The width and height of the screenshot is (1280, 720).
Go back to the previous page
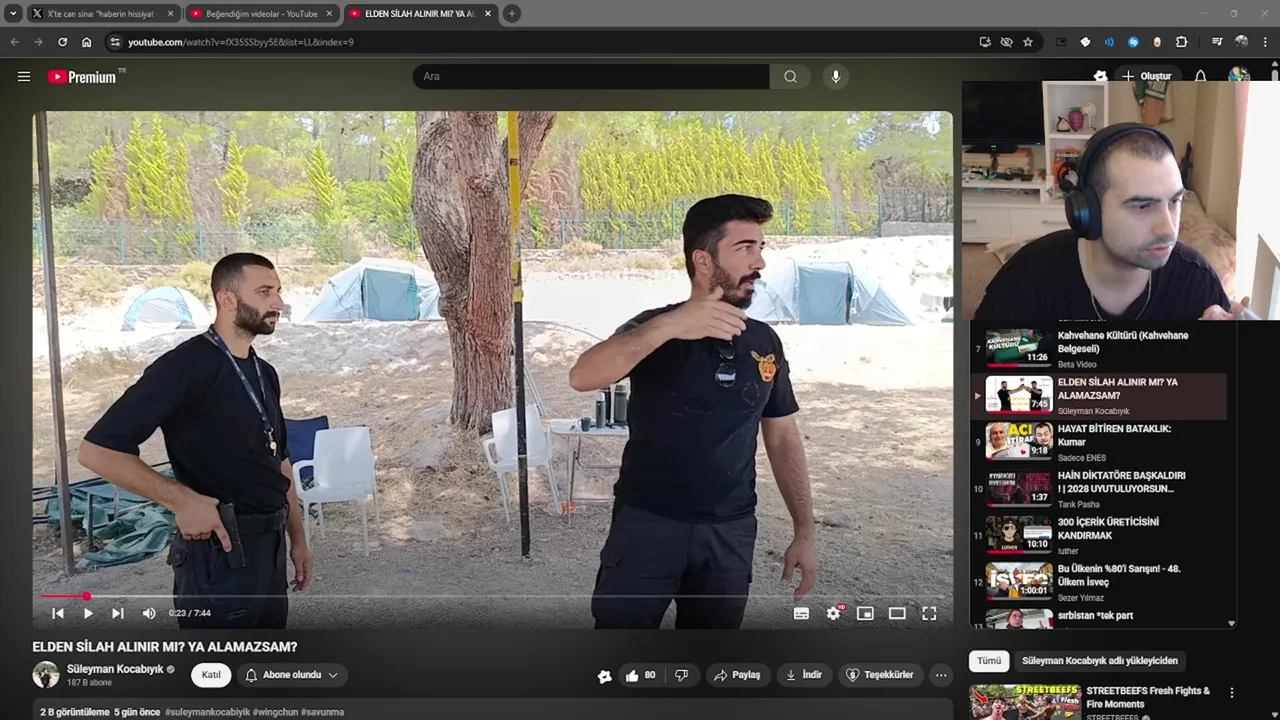pos(14,42)
